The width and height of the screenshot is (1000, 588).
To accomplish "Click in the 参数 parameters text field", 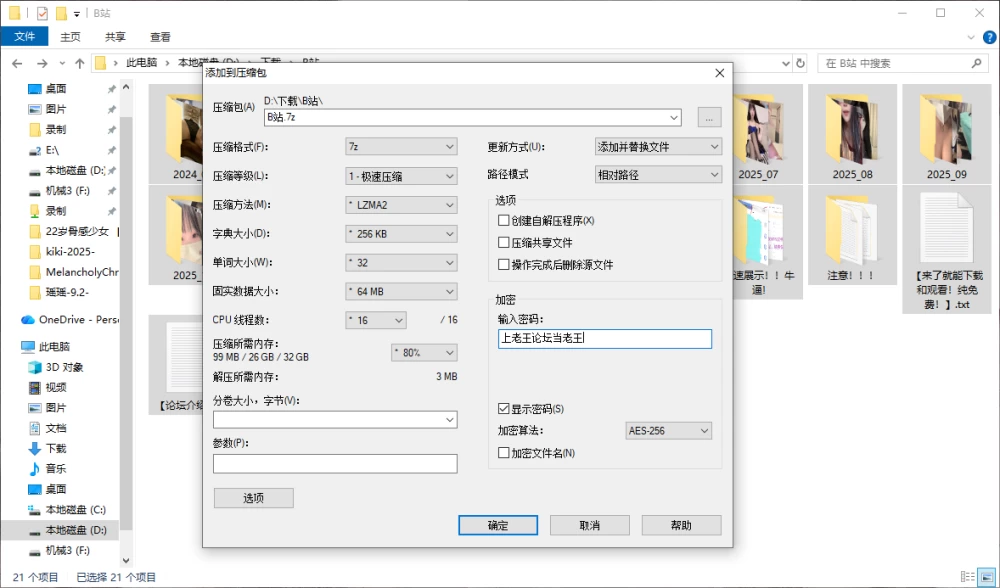I will click(x=335, y=464).
